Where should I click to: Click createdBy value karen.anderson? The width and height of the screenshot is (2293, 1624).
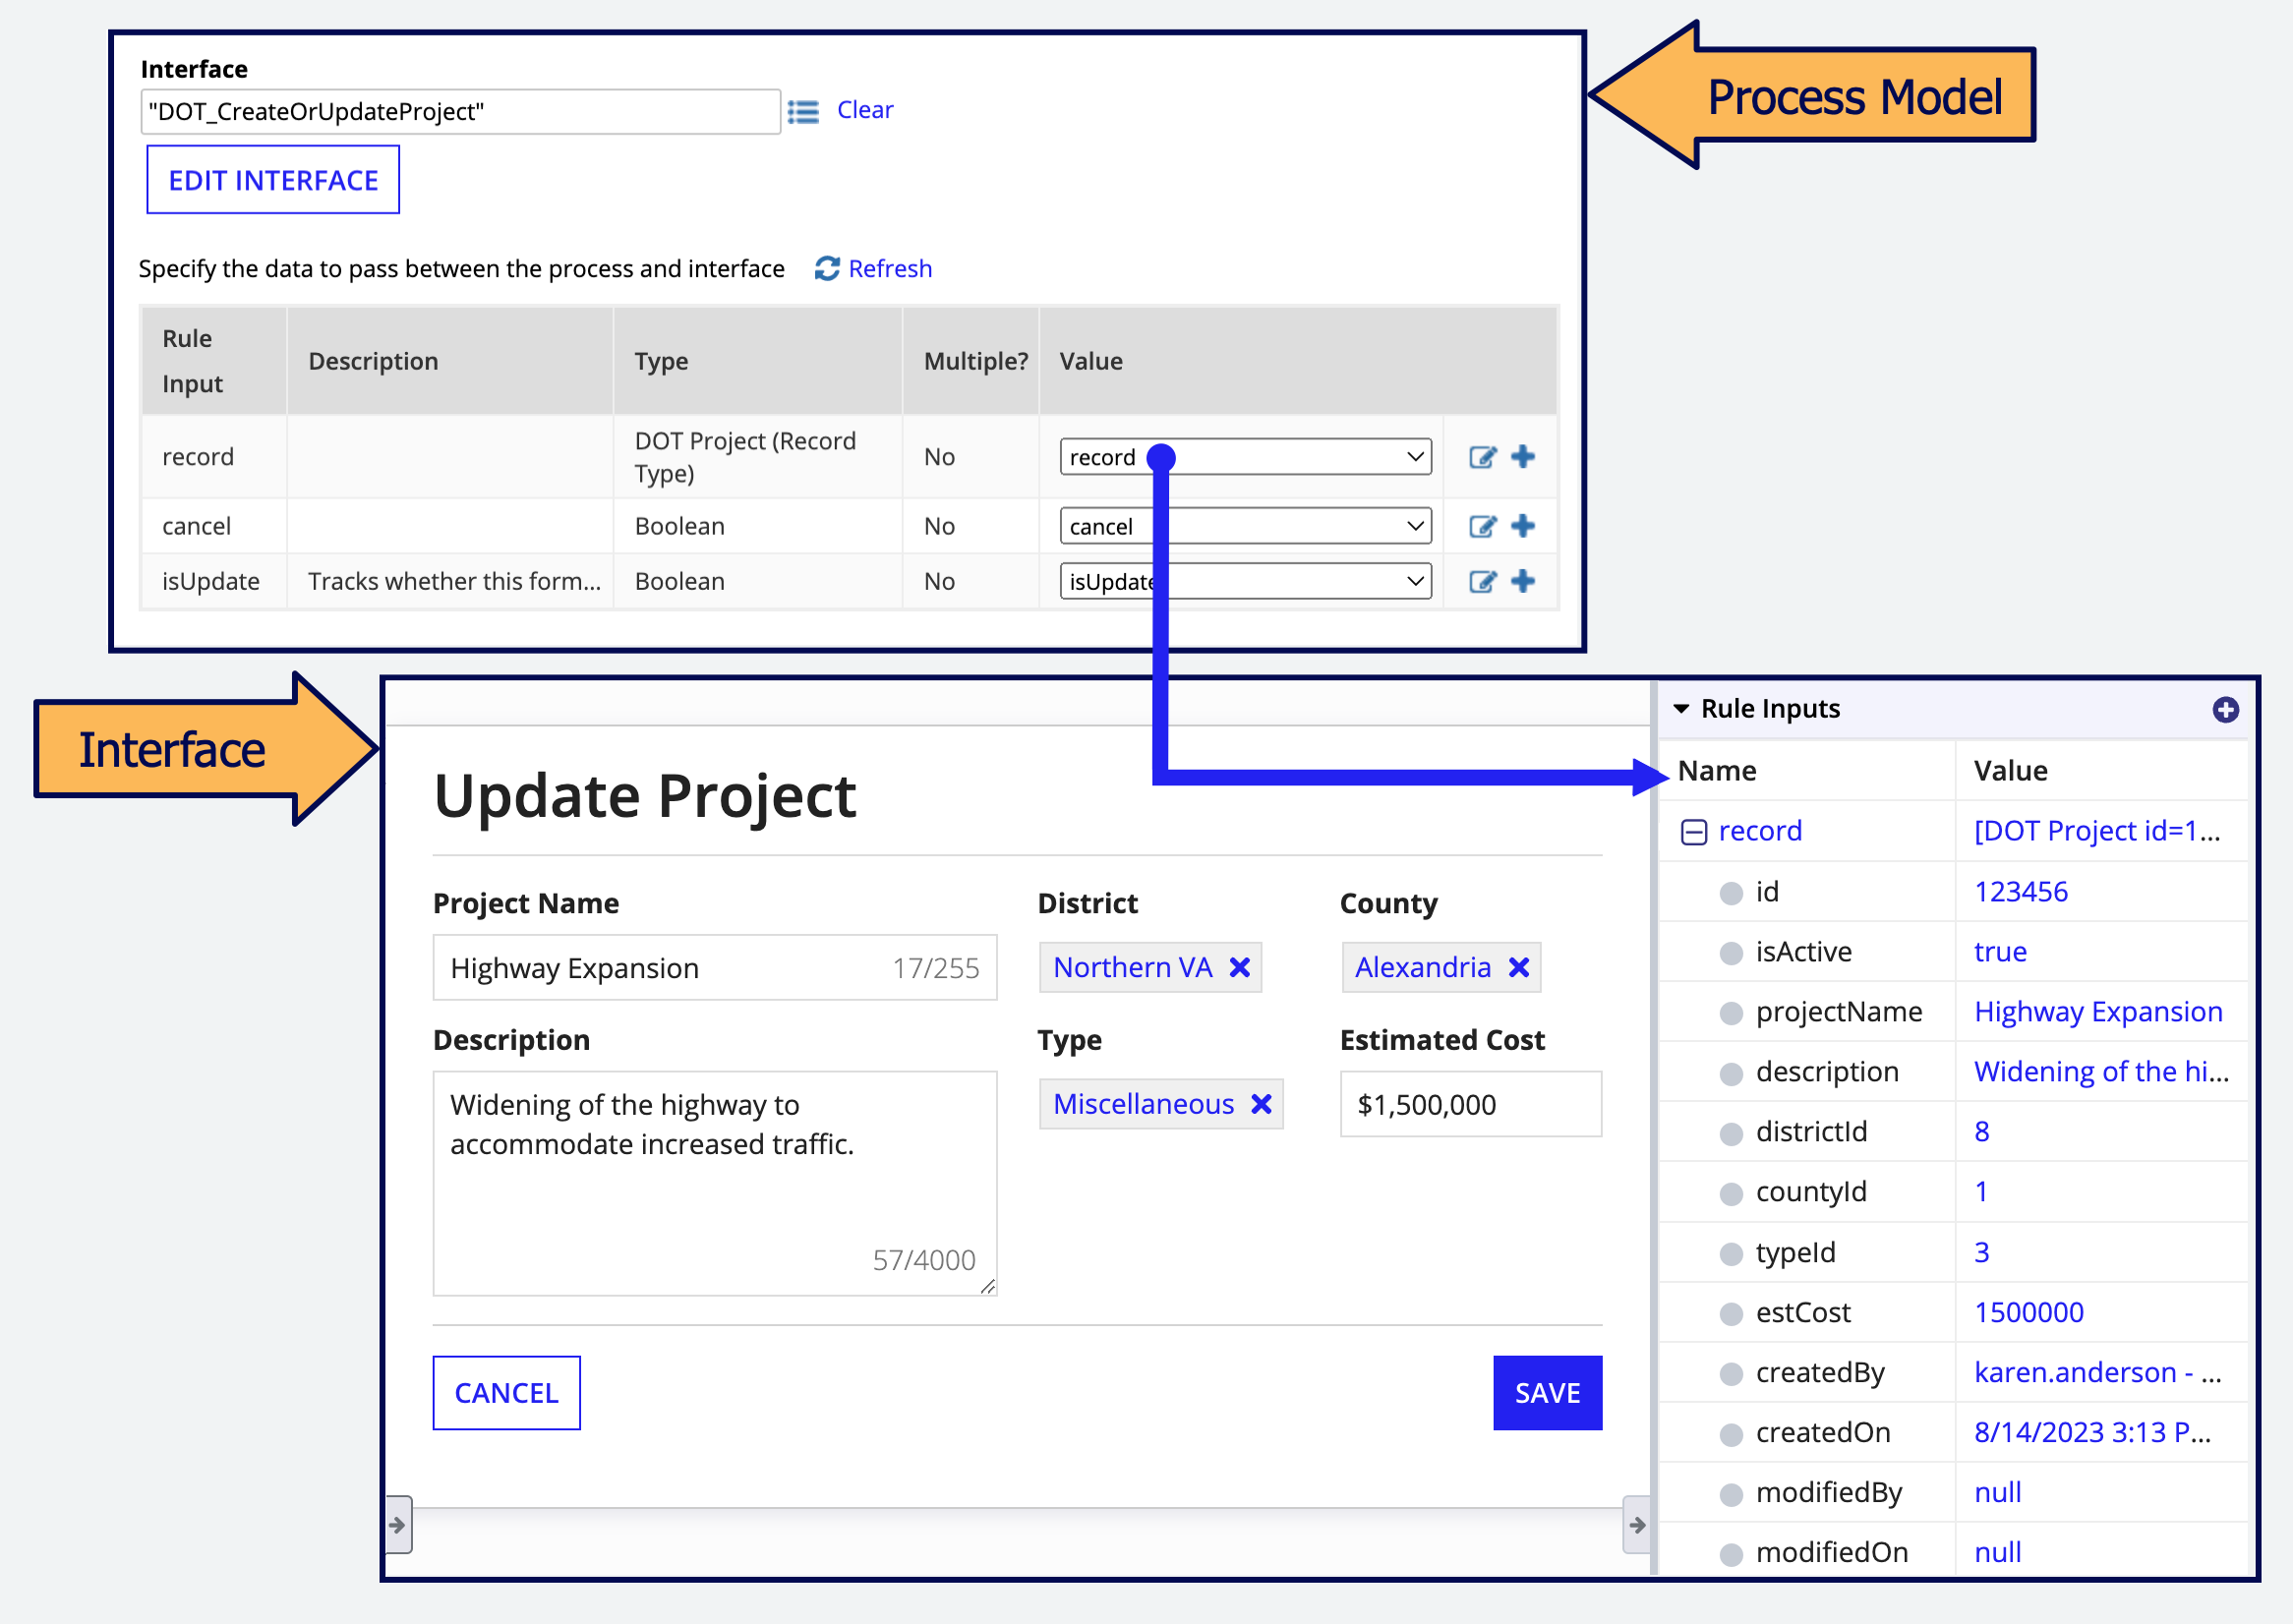pos(2097,1372)
